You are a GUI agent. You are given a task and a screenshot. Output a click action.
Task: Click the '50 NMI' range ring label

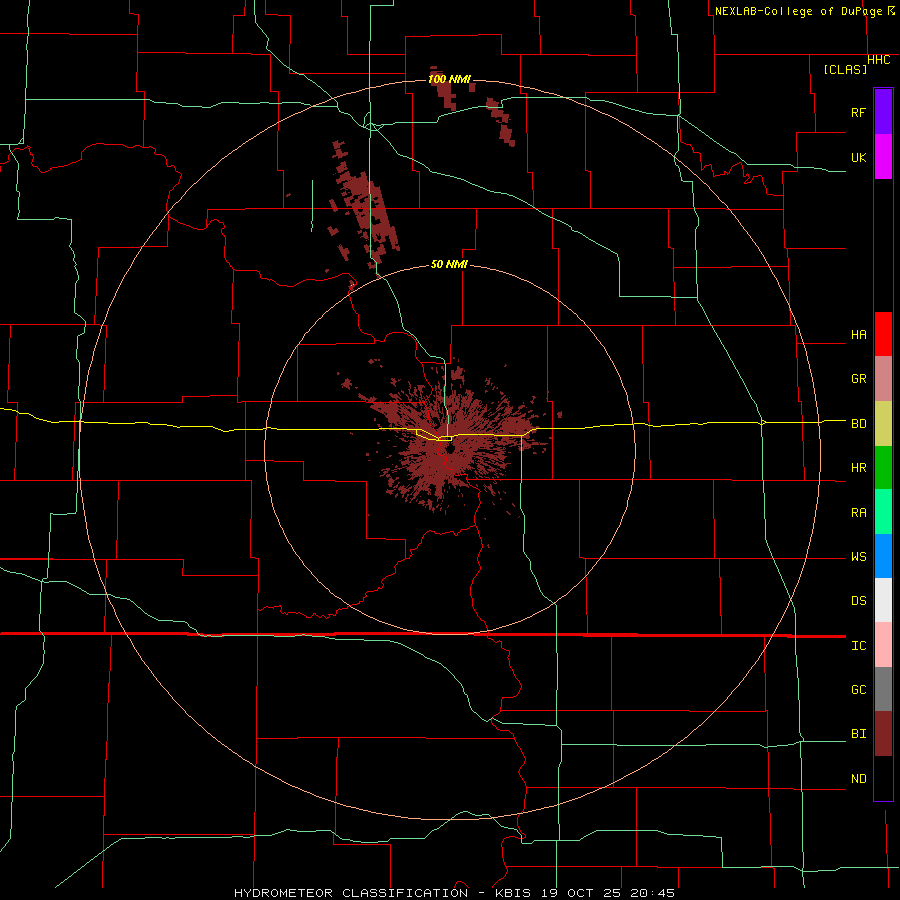tap(449, 264)
